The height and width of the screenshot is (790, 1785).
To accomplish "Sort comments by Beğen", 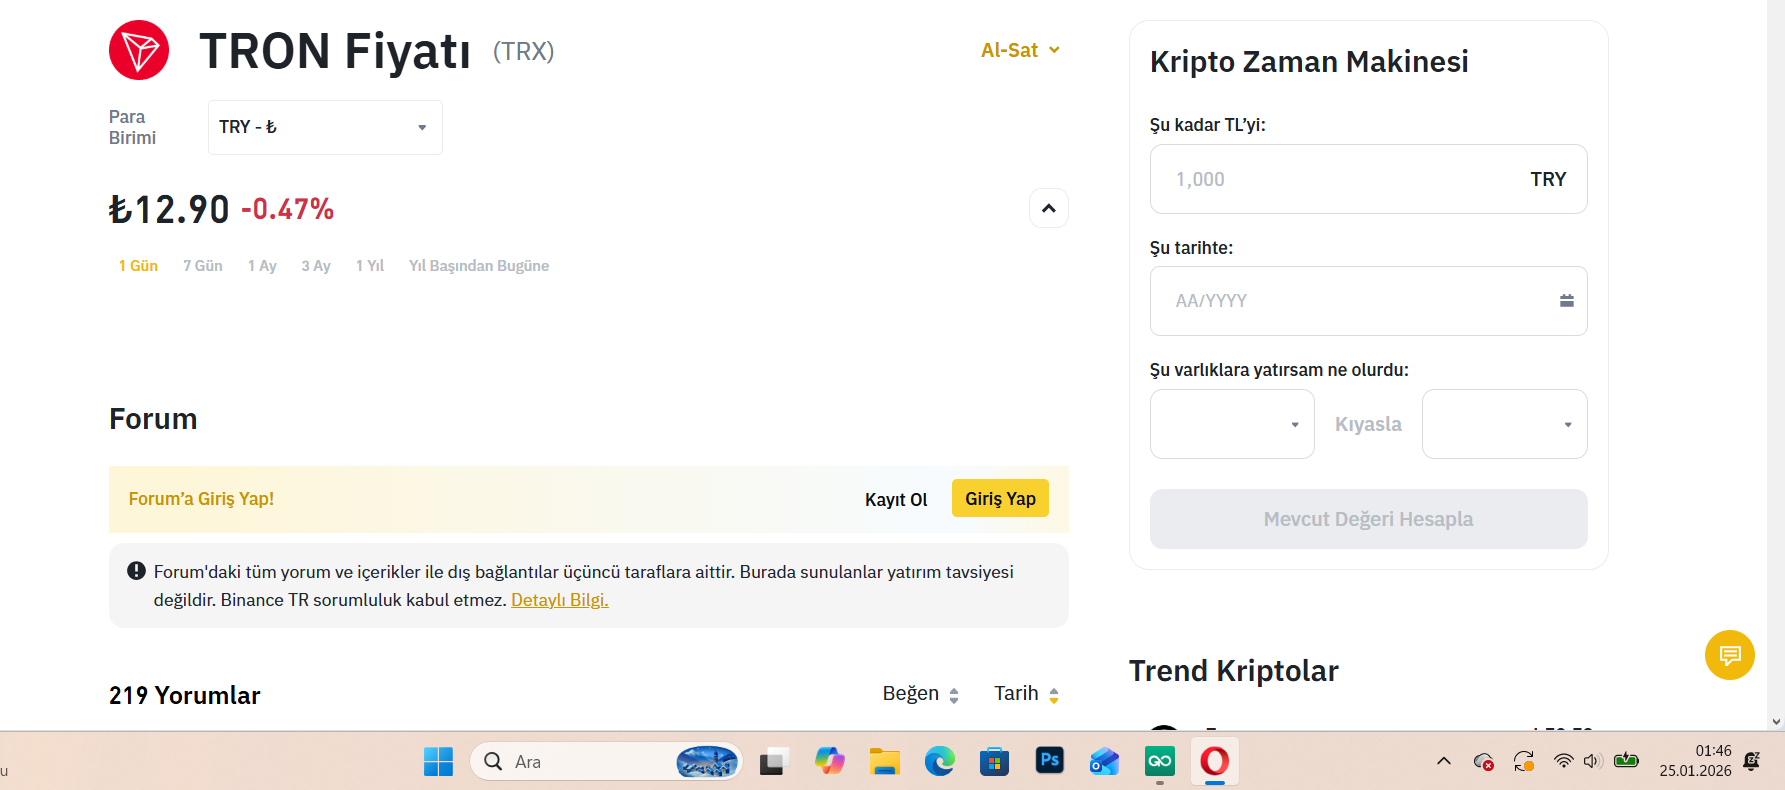I will [921, 694].
